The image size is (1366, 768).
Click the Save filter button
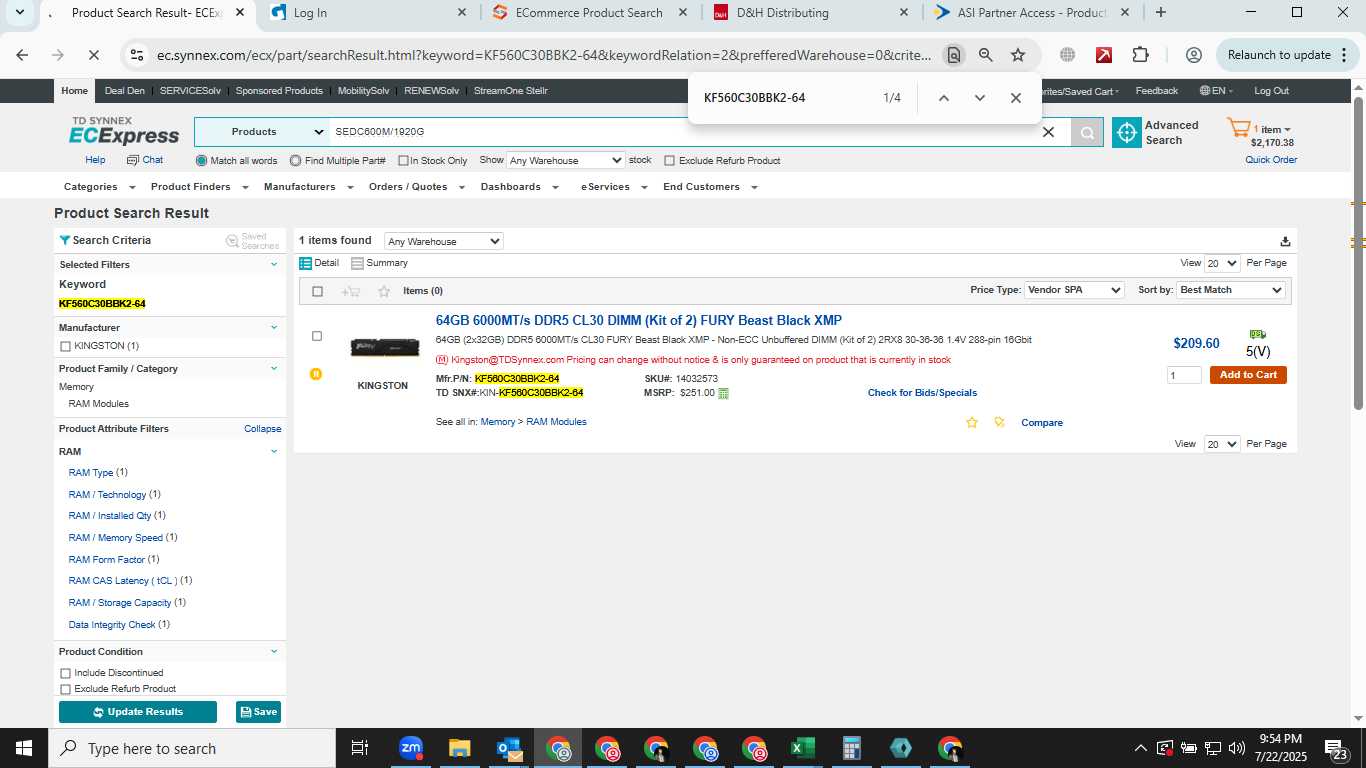(x=258, y=712)
